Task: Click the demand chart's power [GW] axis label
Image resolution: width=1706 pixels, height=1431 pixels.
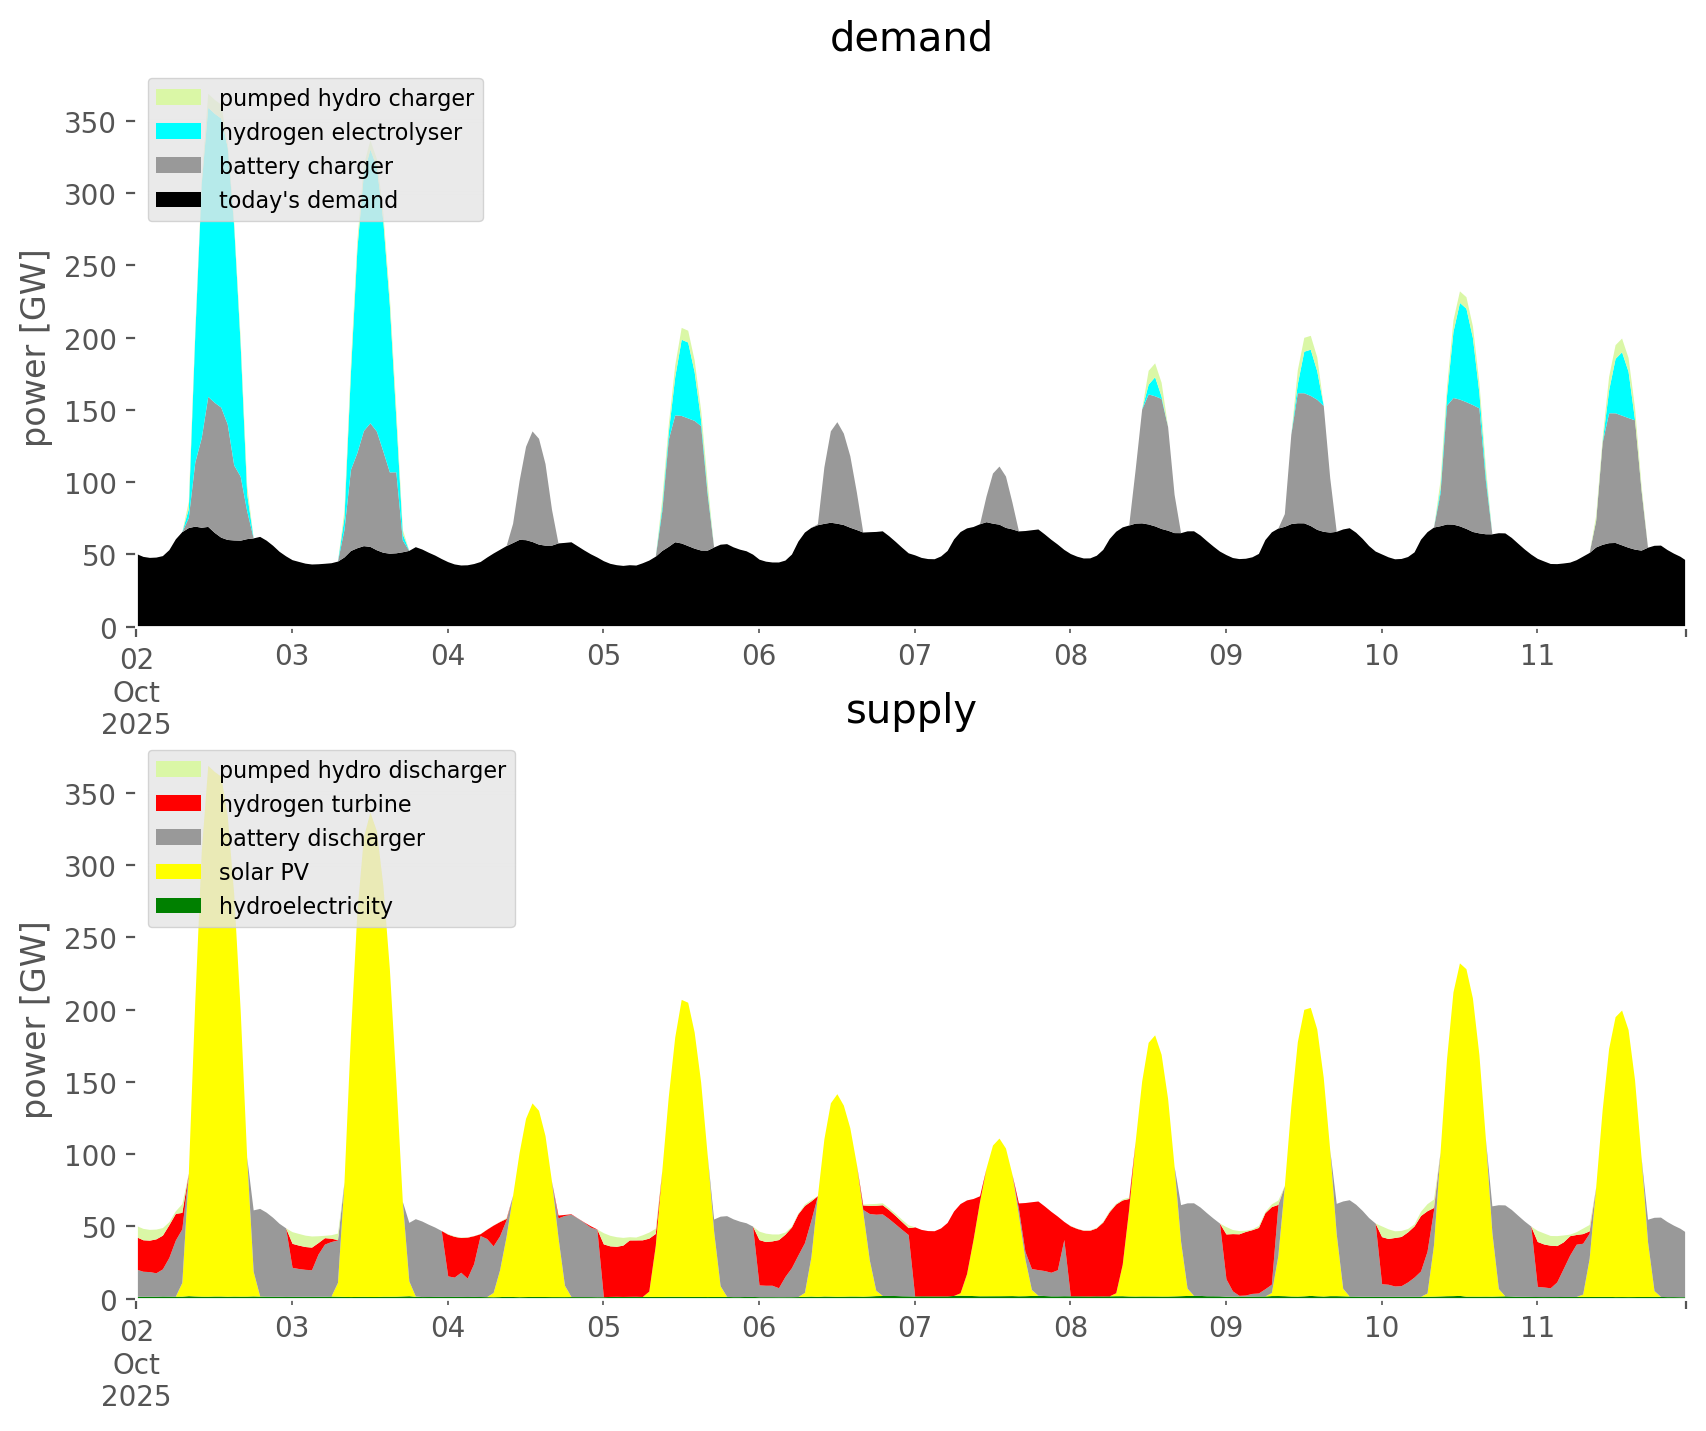Action: click(x=35, y=348)
